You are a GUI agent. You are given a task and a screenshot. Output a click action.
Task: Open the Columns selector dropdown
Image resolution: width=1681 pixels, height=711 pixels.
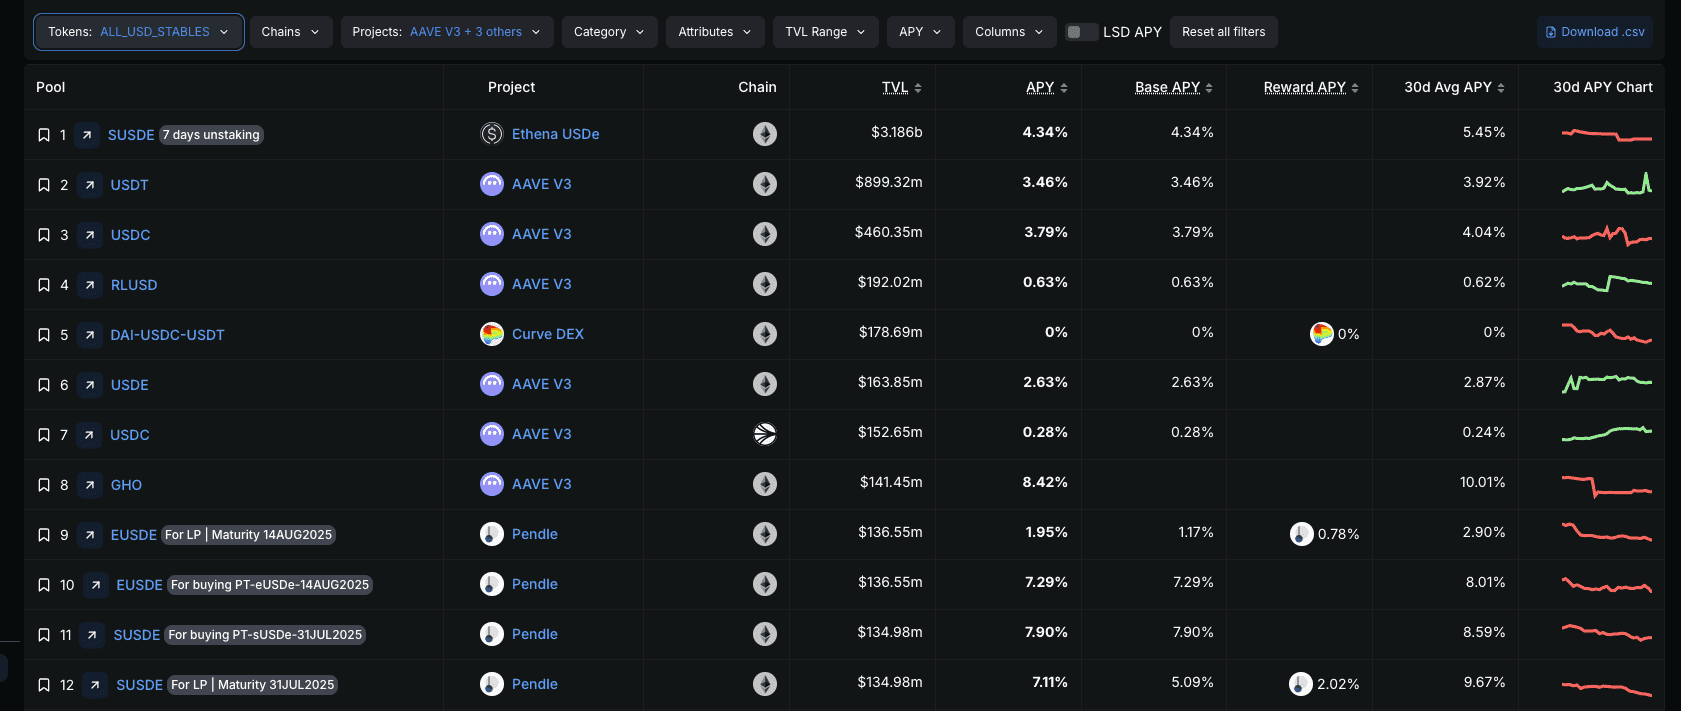point(1010,32)
